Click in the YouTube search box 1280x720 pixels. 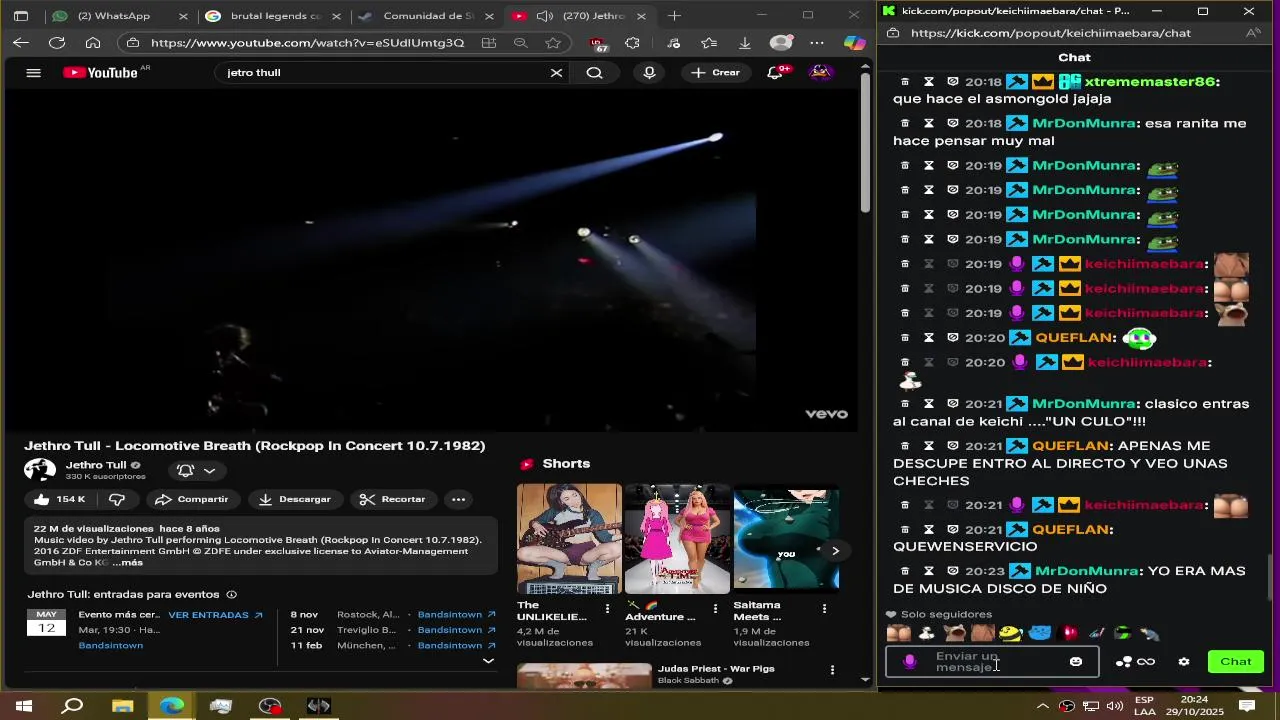[385, 73]
